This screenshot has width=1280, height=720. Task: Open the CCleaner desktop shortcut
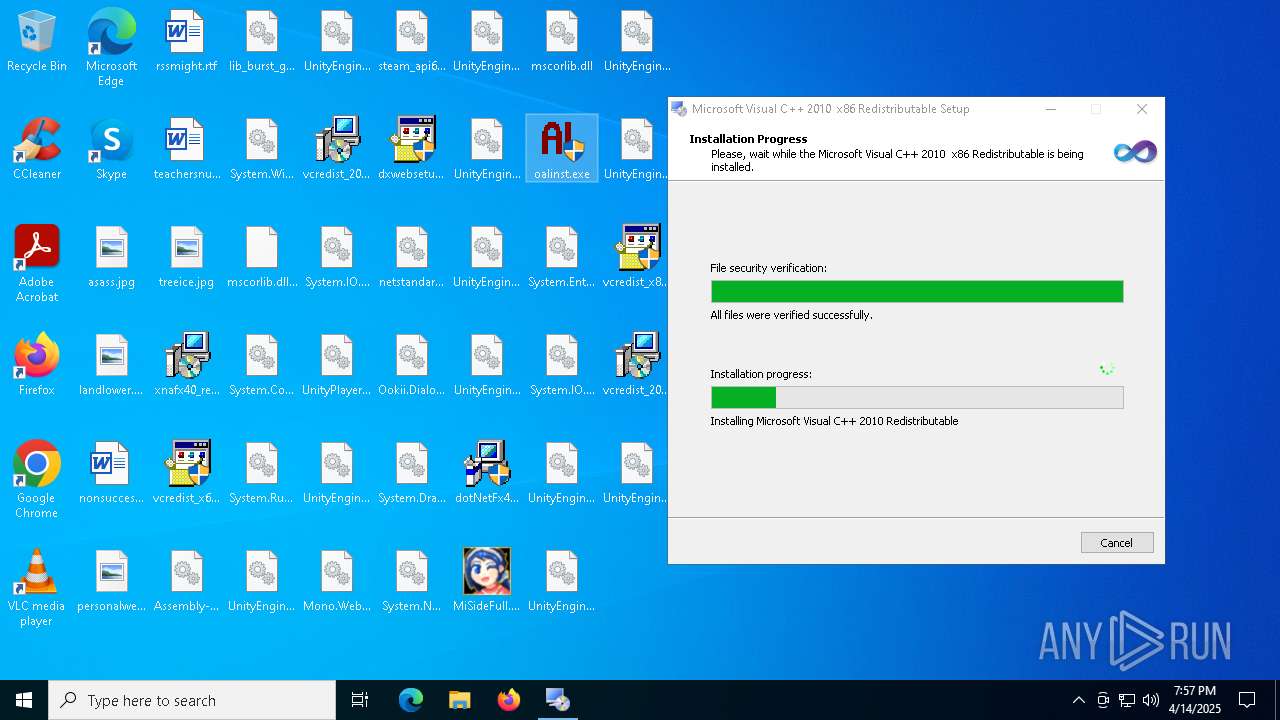(x=37, y=150)
